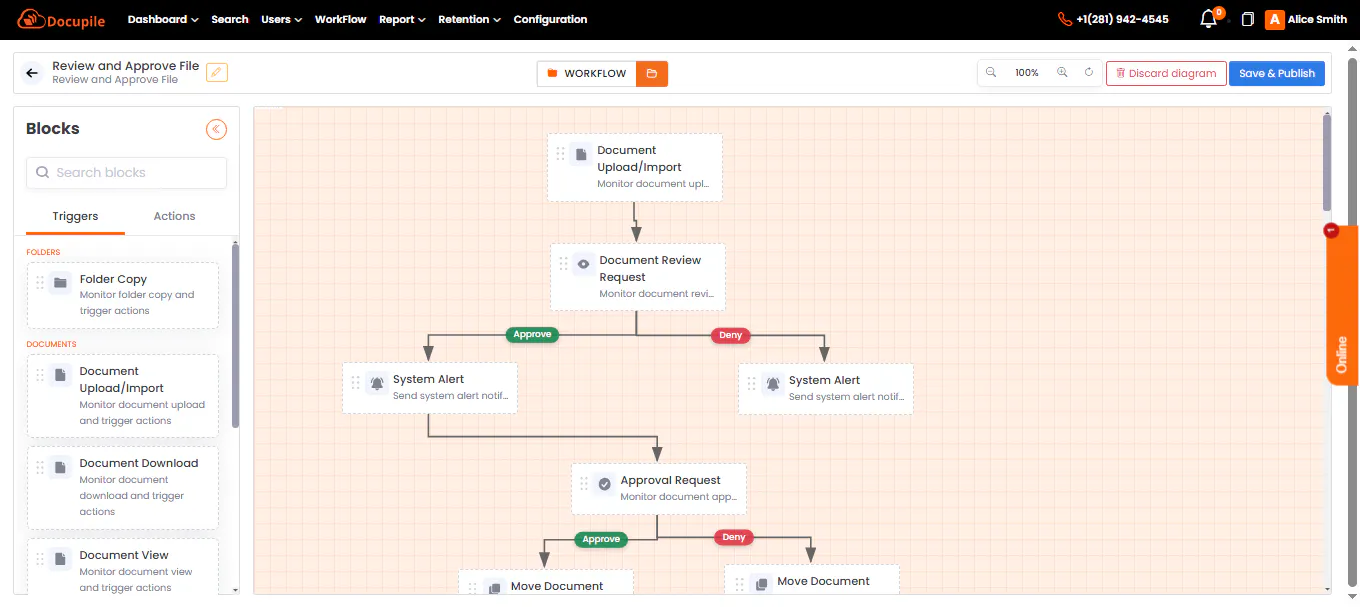Screen dimensions: 1360x607
Task: Click checkmark icon on Approval Request node
Action: click(x=604, y=483)
